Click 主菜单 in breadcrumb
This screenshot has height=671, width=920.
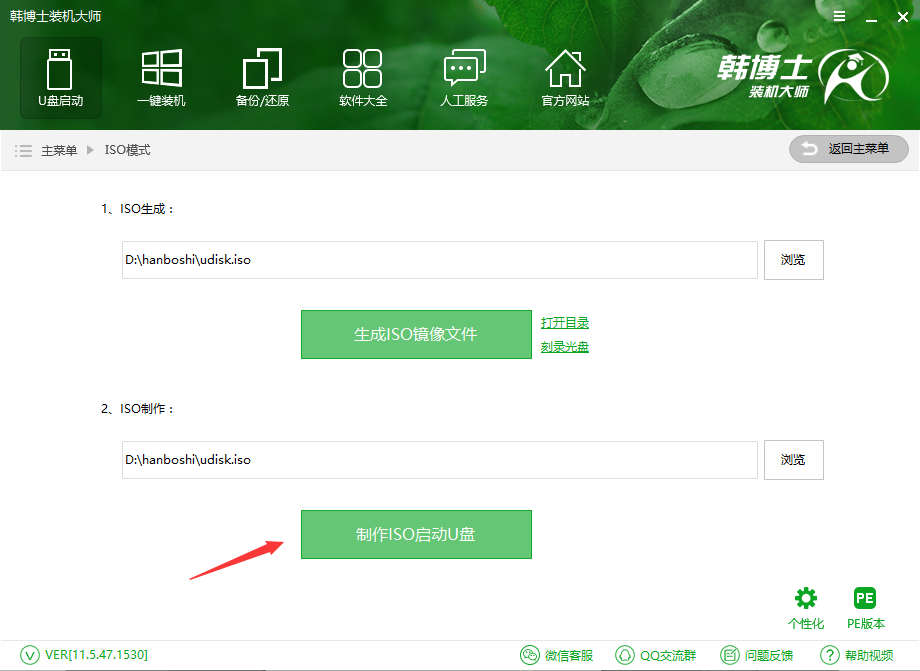(58, 150)
